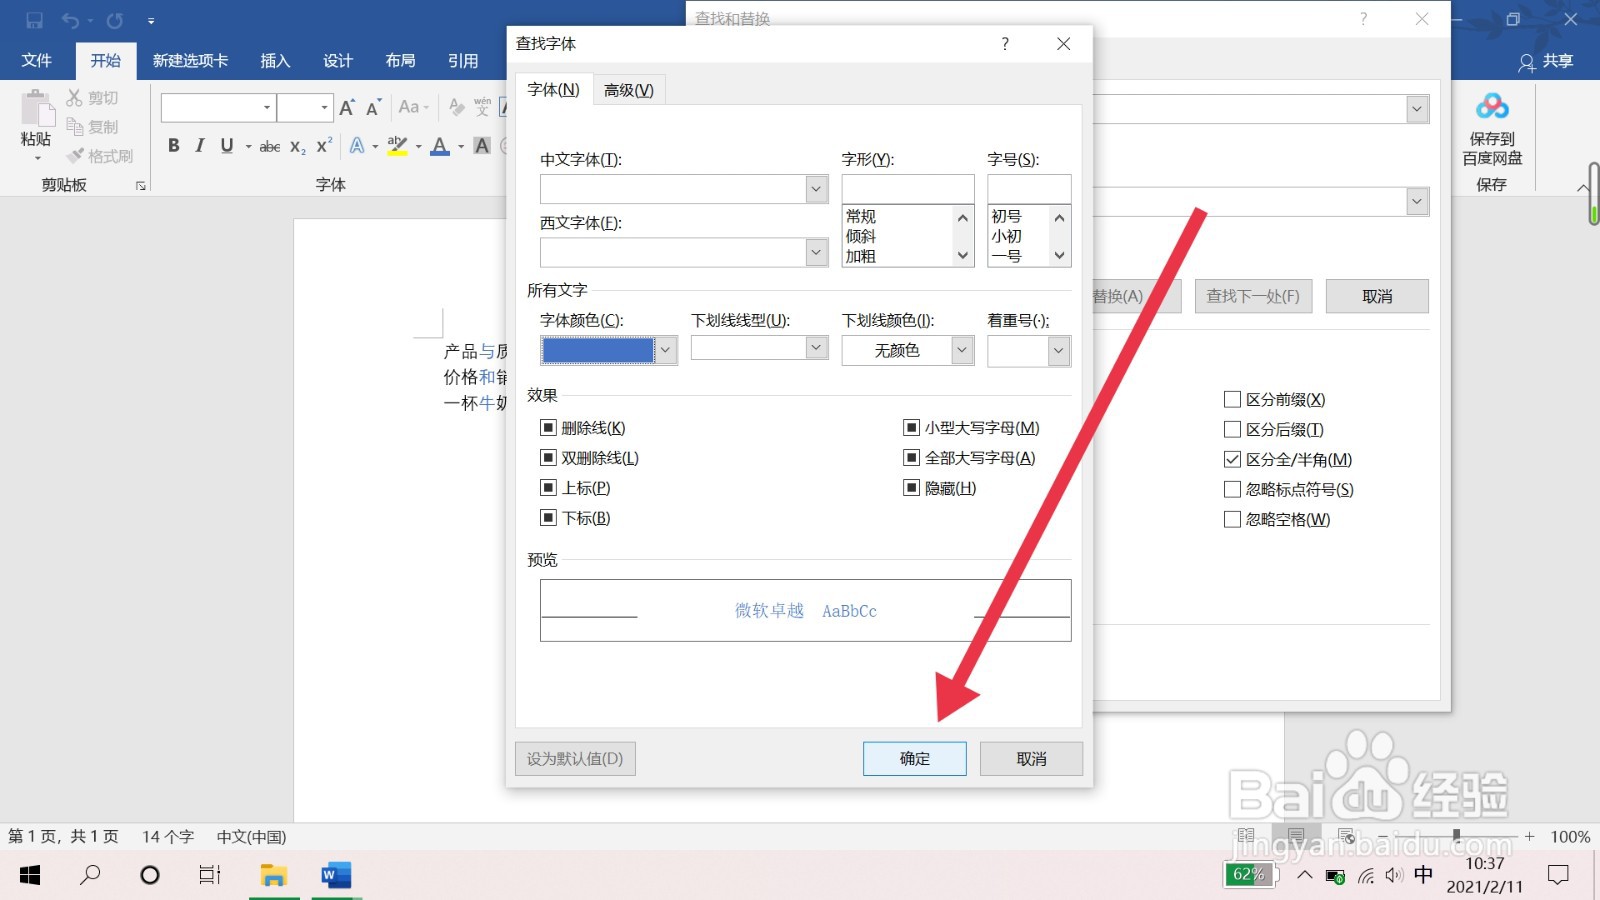Switch to the 高级(V) tab

(629, 90)
